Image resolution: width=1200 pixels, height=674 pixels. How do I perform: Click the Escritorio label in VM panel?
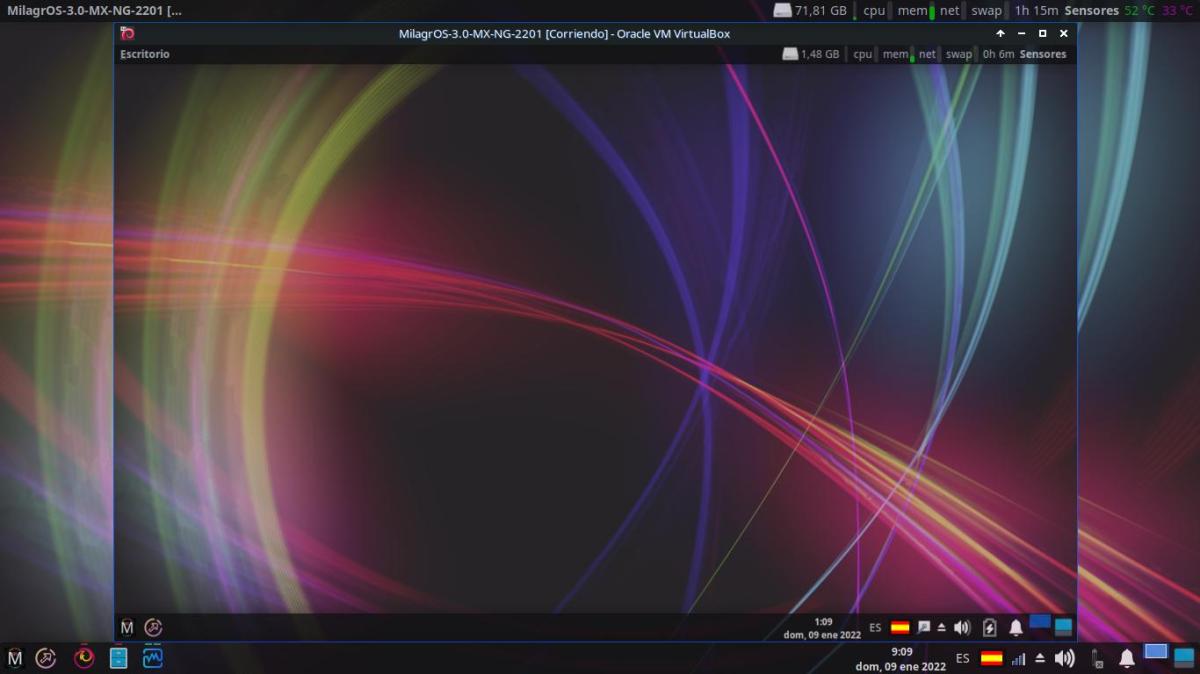[x=145, y=54]
